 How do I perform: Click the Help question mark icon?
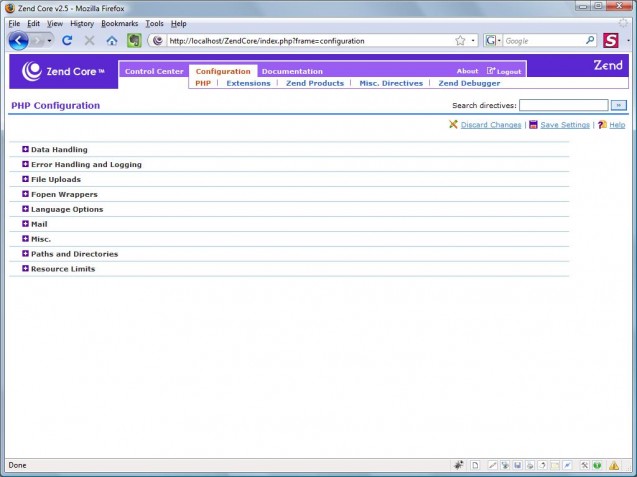click(x=602, y=124)
